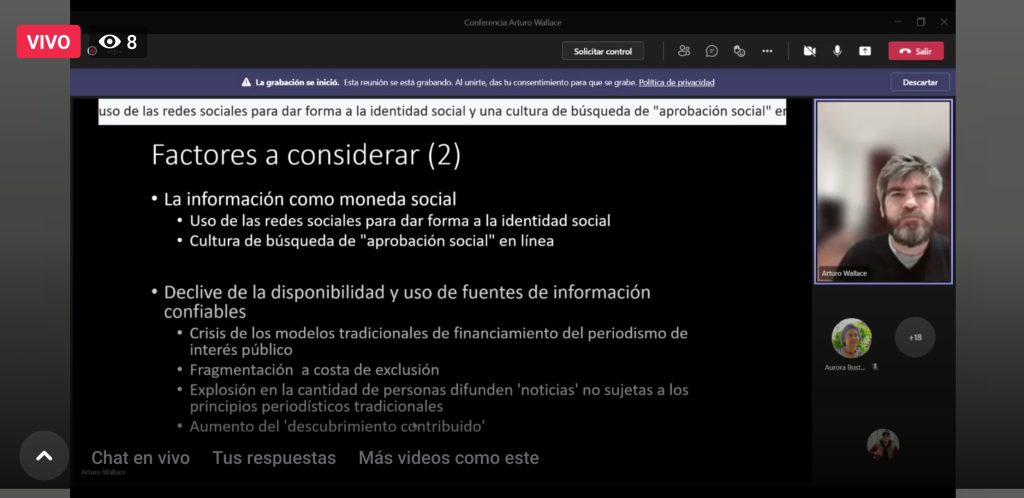The width and height of the screenshot is (1024, 498).
Task: Open the reactions icon in toolbar
Action: click(739, 51)
